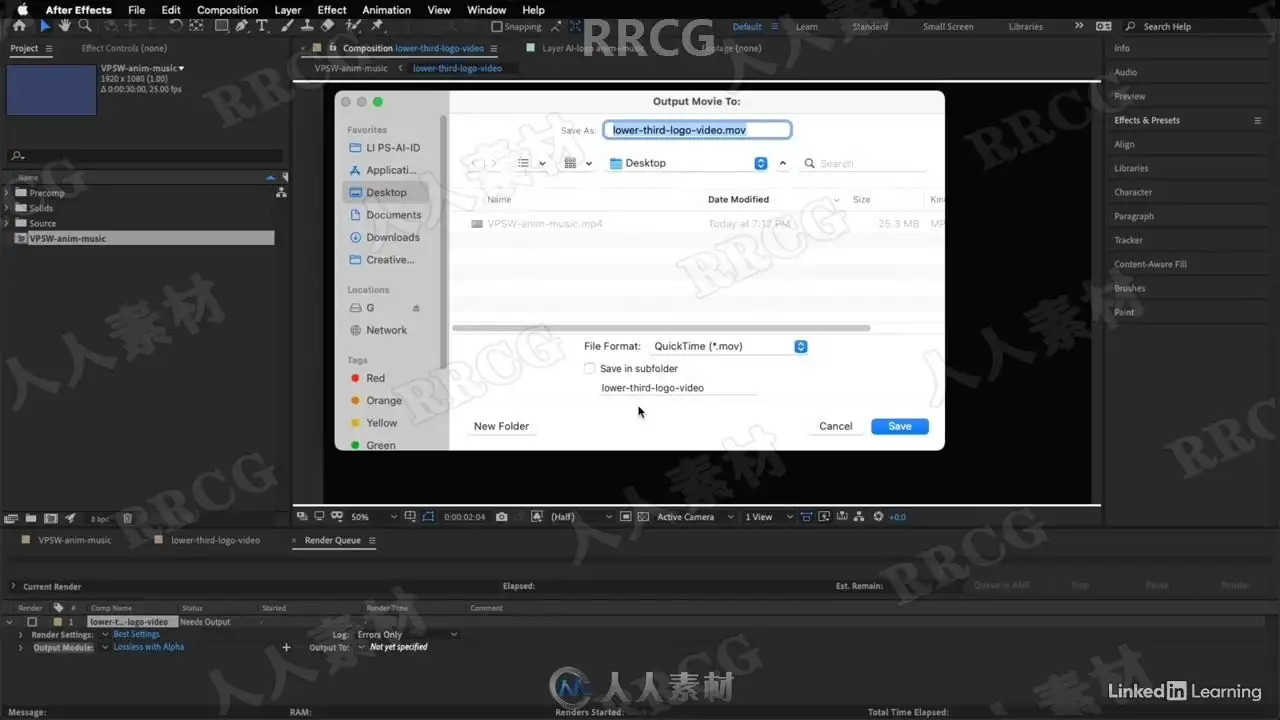
Task: Click the Search field in save dialog
Action: 865,163
